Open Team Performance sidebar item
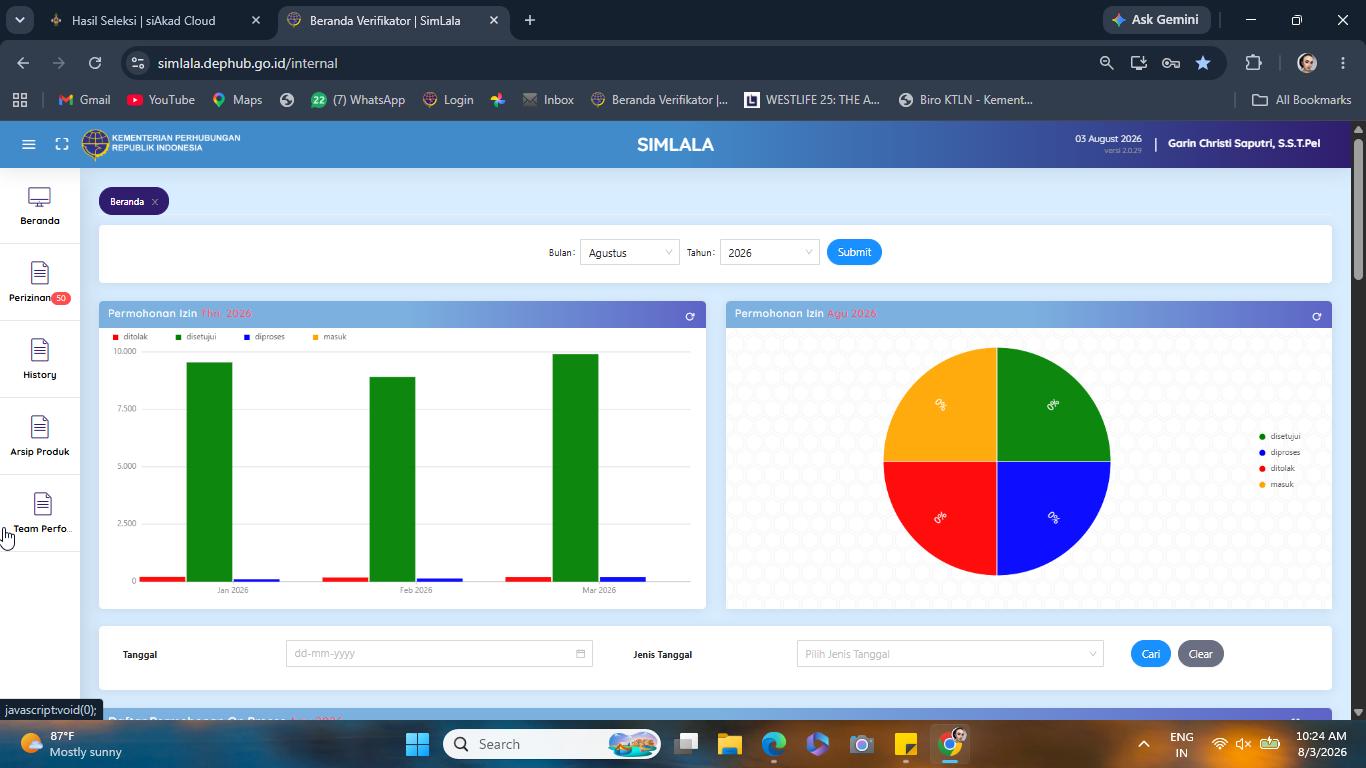This screenshot has width=1366, height=768. (40, 514)
